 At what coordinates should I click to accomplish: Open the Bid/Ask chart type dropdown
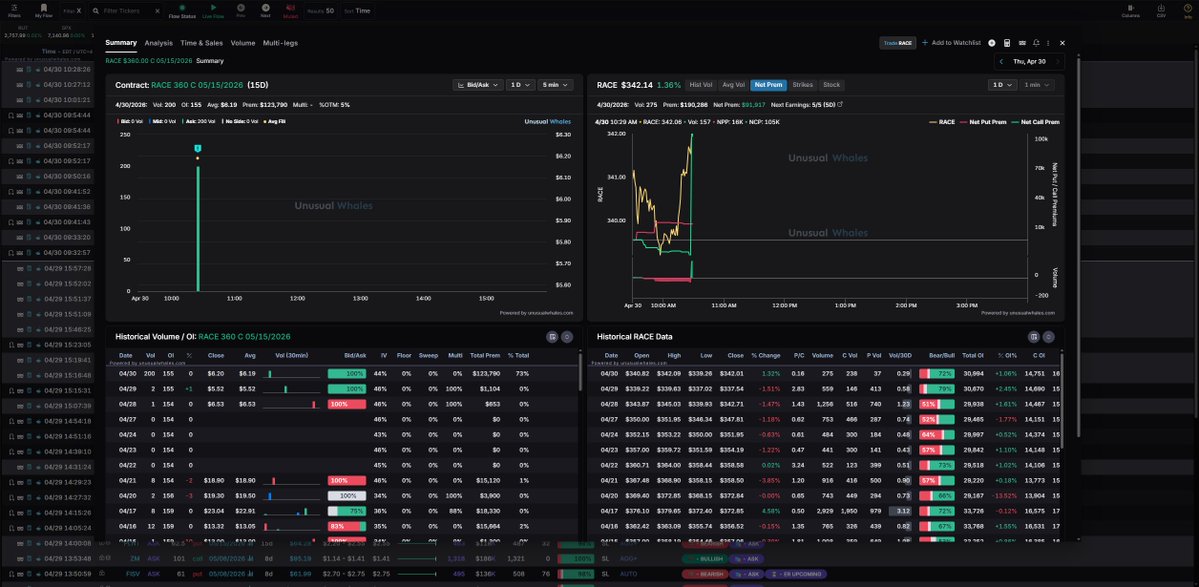[478, 85]
